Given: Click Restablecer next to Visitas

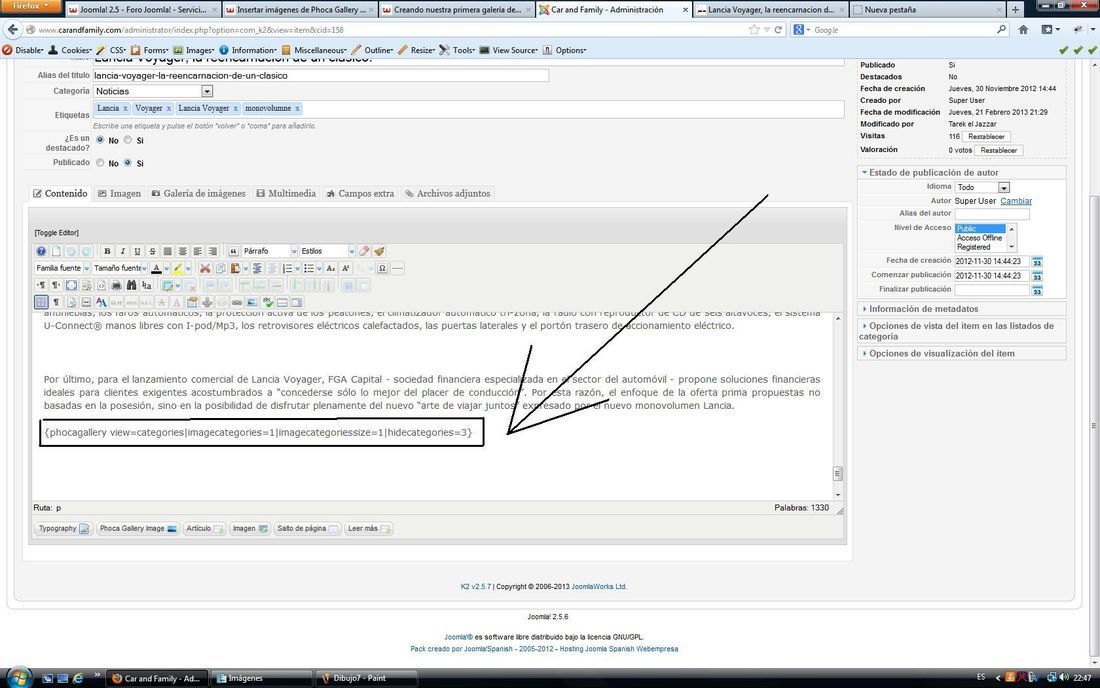Looking at the screenshot, I should coord(986,137).
